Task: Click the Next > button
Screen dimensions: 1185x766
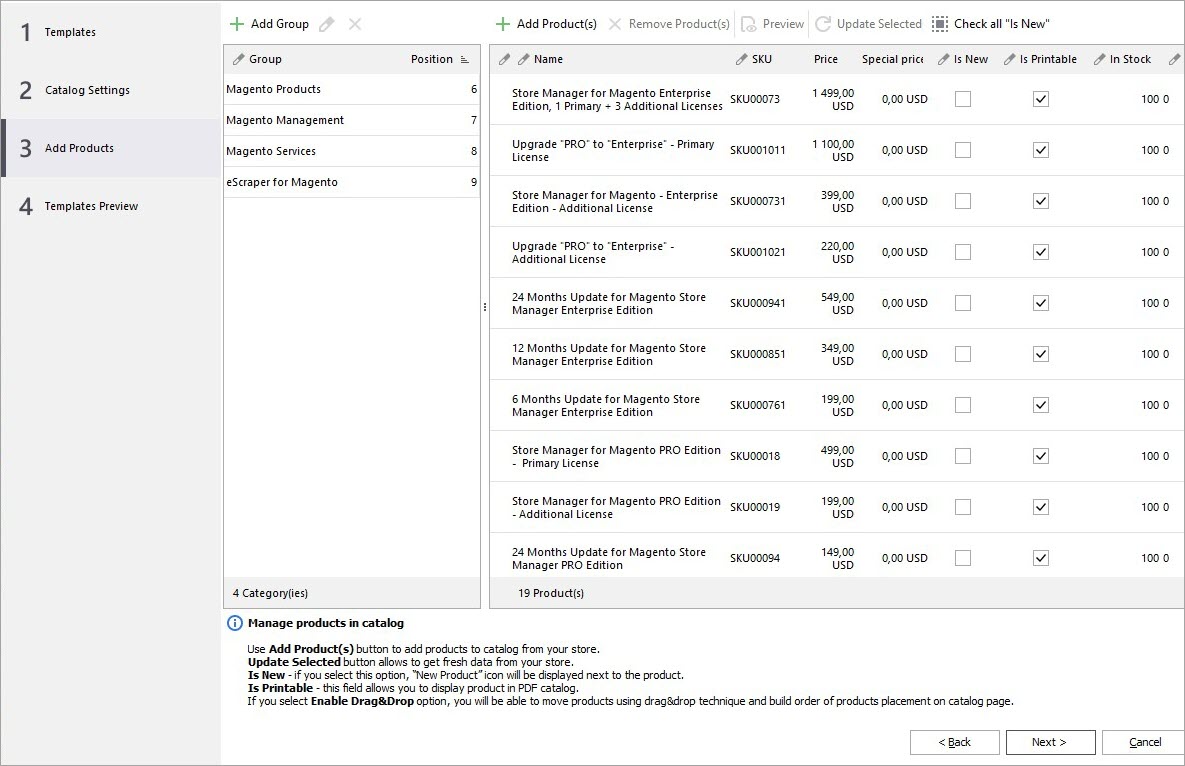Action: click(1050, 742)
